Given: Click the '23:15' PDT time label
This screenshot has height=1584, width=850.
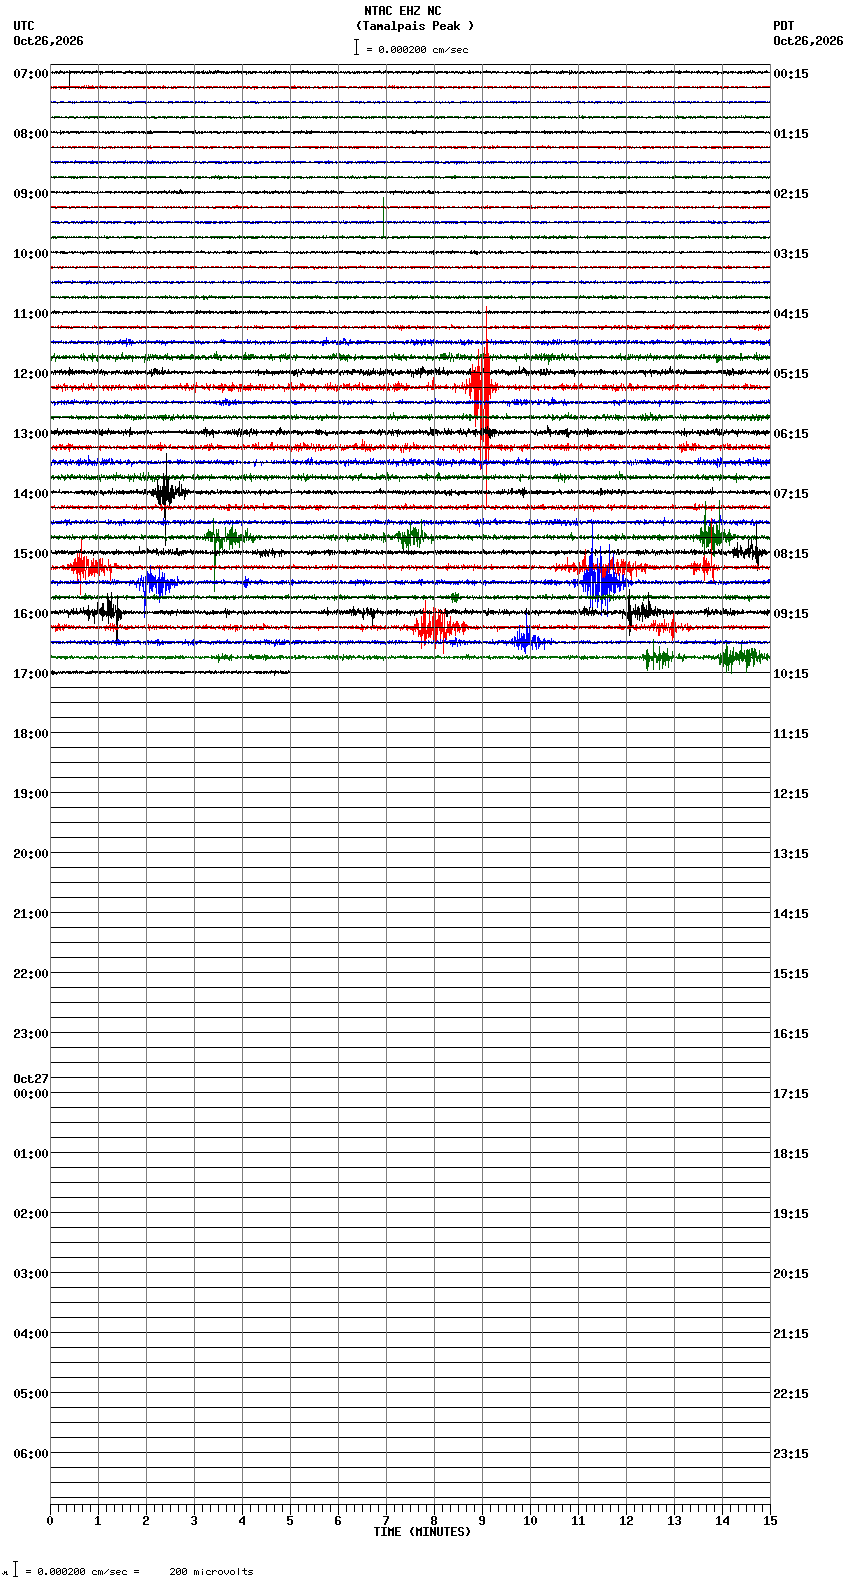Looking at the screenshot, I should (791, 1454).
